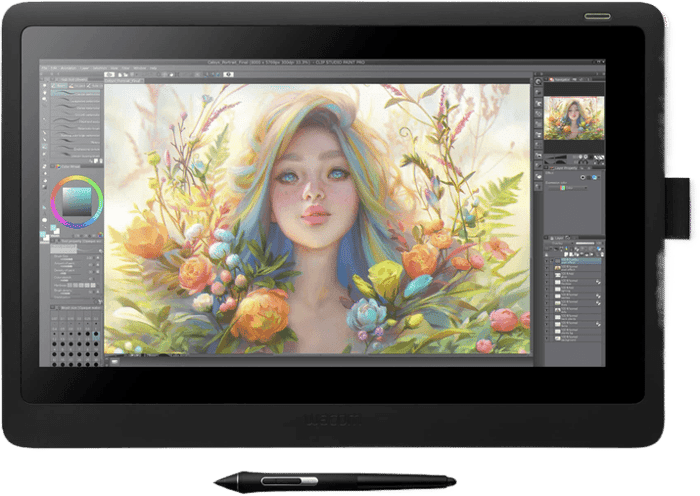This screenshot has height=496, width=700.
Task: Select the Fill bucket tool
Action: pyautogui.click(x=45, y=180)
